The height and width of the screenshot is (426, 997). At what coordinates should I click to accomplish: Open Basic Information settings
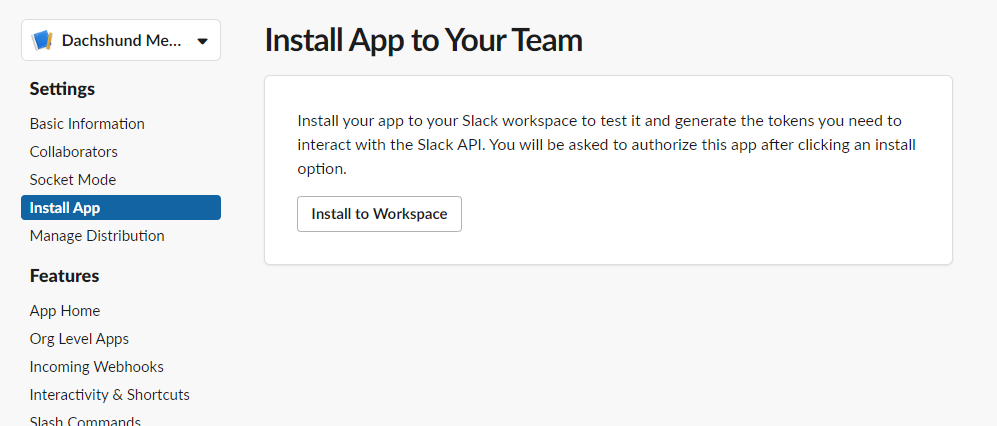click(x=87, y=123)
